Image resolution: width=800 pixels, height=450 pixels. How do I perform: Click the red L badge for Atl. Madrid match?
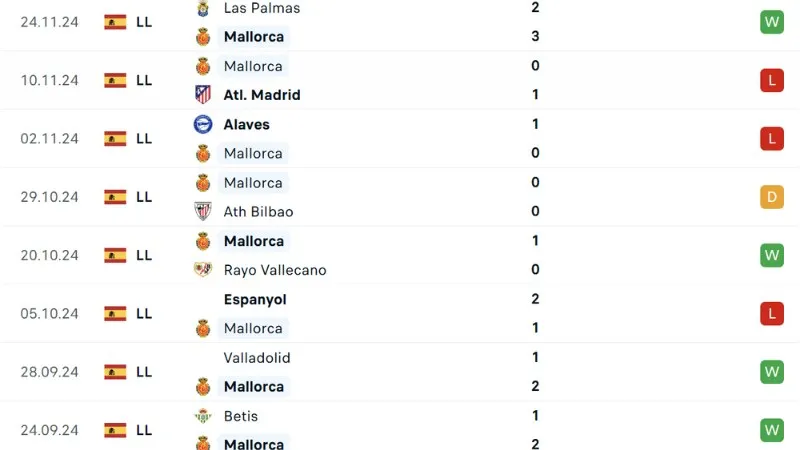click(771, 80)
